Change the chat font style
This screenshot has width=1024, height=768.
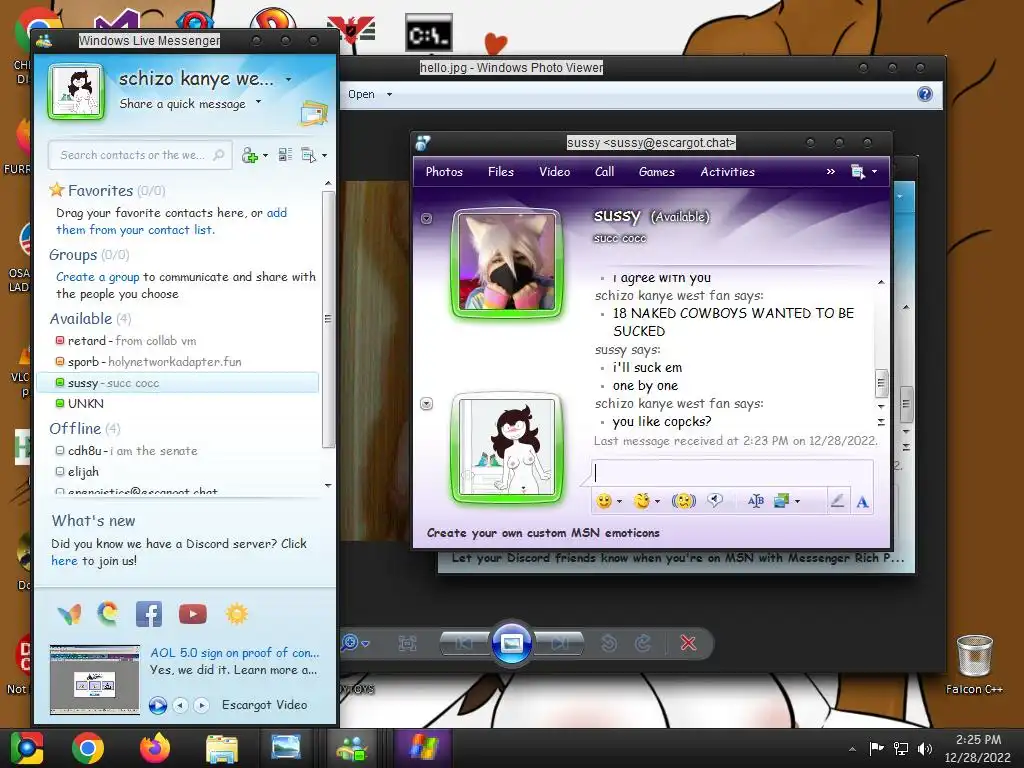(x=756, y=501)
